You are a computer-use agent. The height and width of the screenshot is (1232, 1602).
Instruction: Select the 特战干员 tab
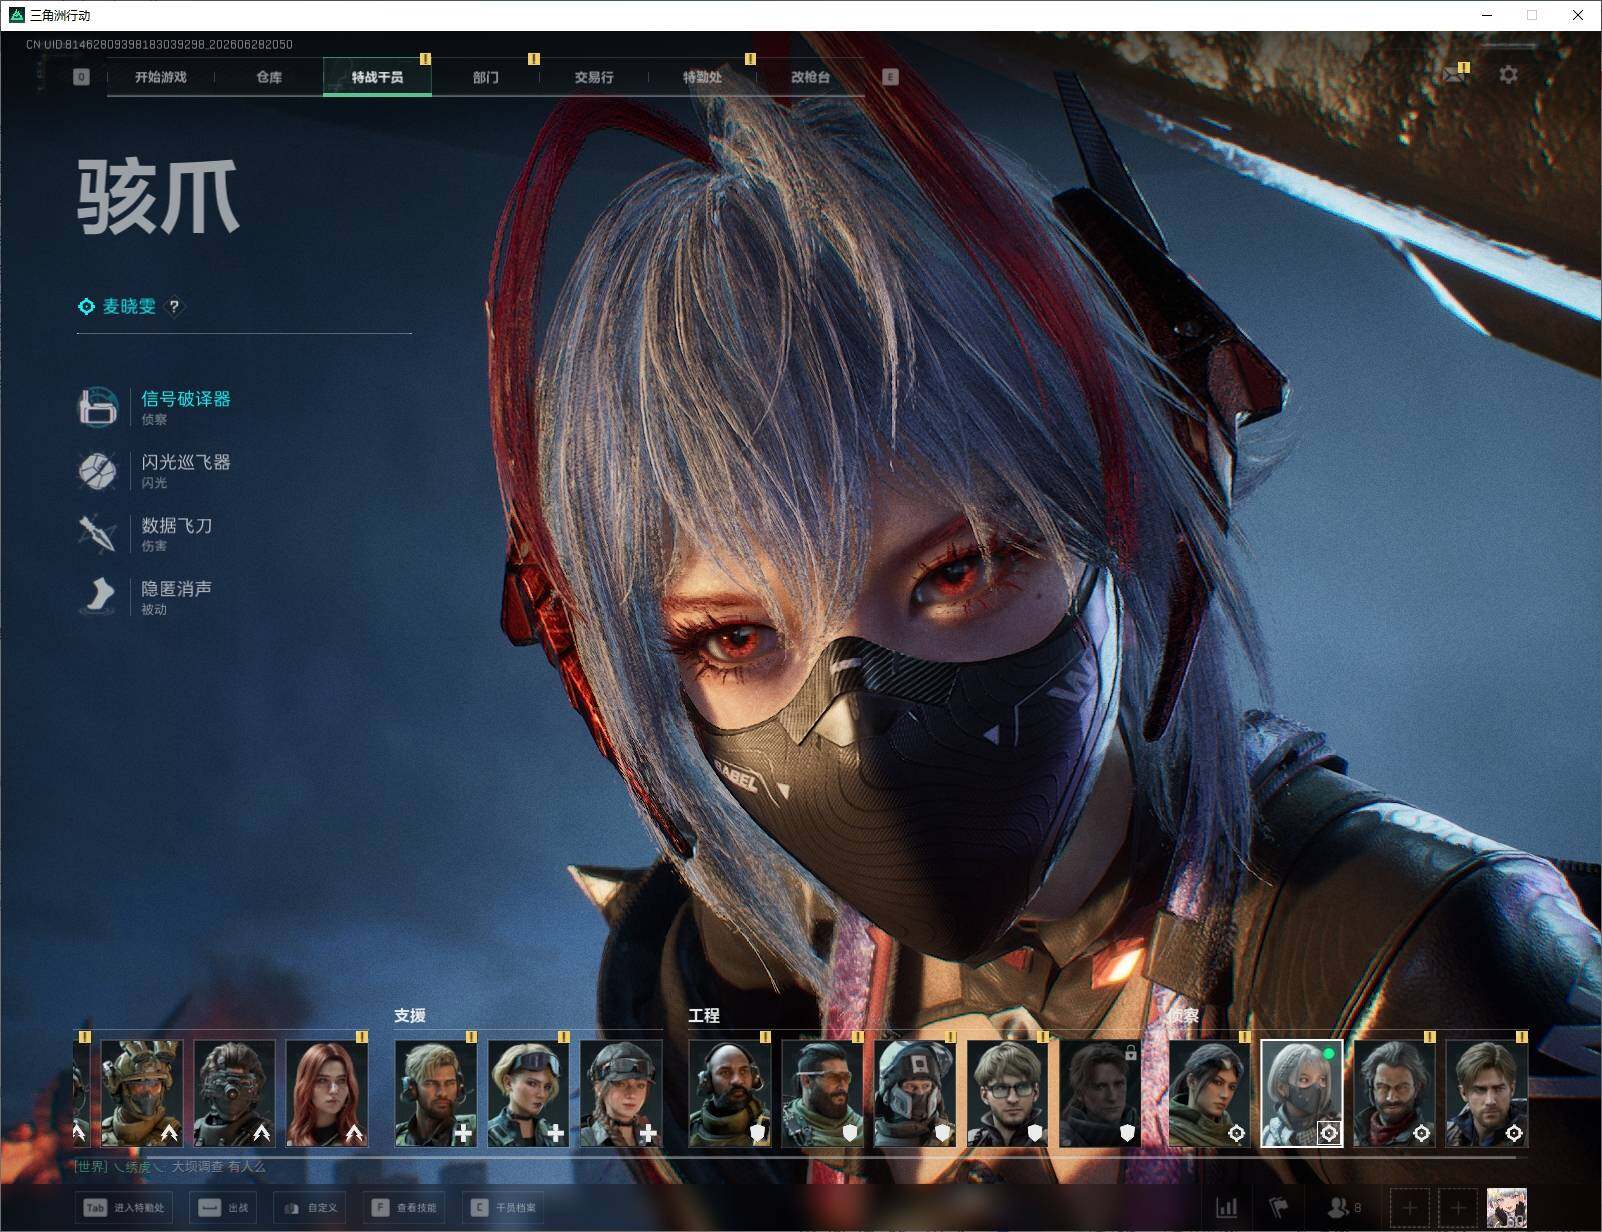377,77
